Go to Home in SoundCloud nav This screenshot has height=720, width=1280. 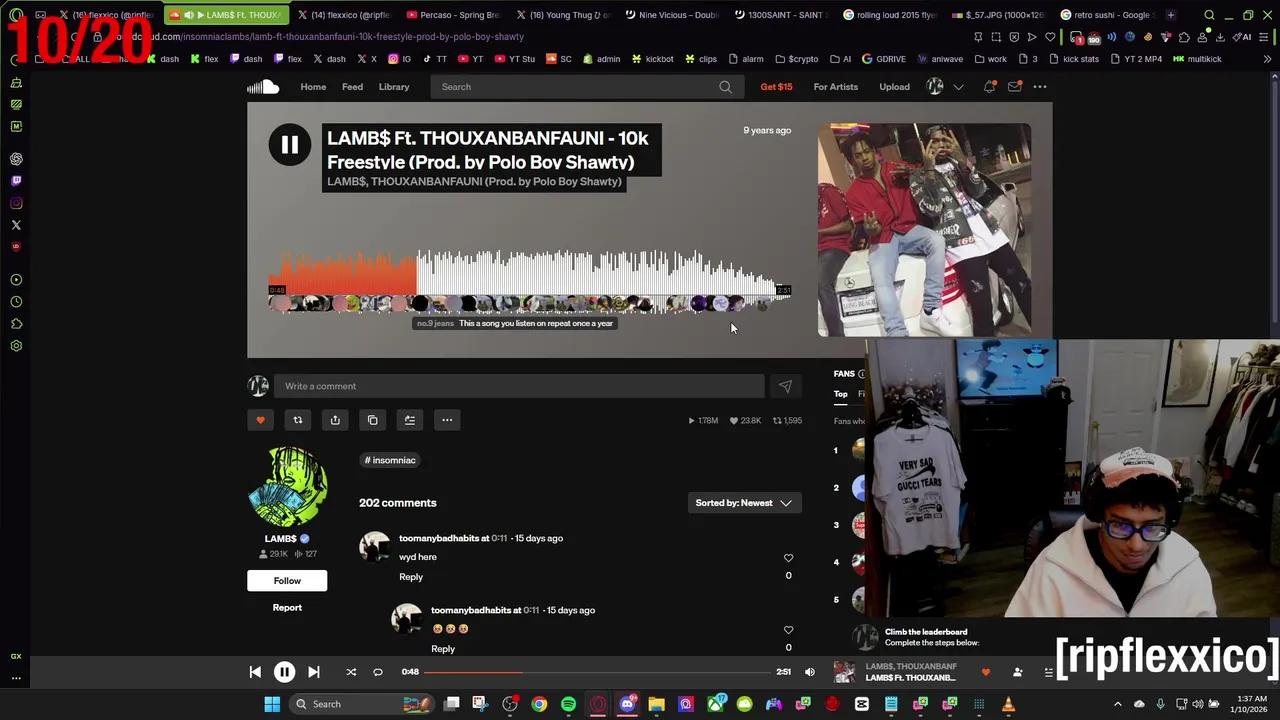tap(313, 87)
